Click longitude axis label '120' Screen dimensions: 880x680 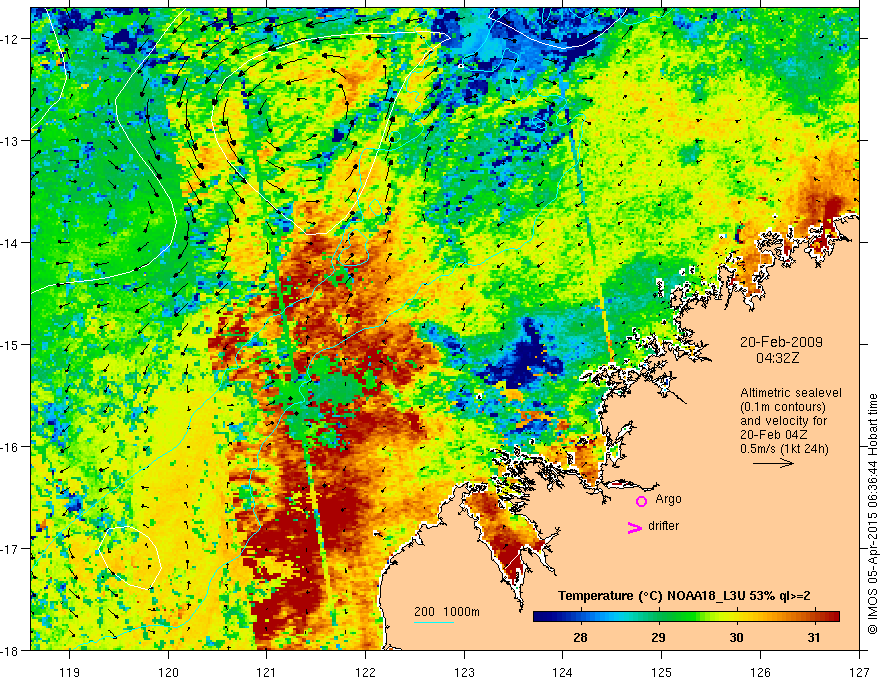[x=168, y=672]
